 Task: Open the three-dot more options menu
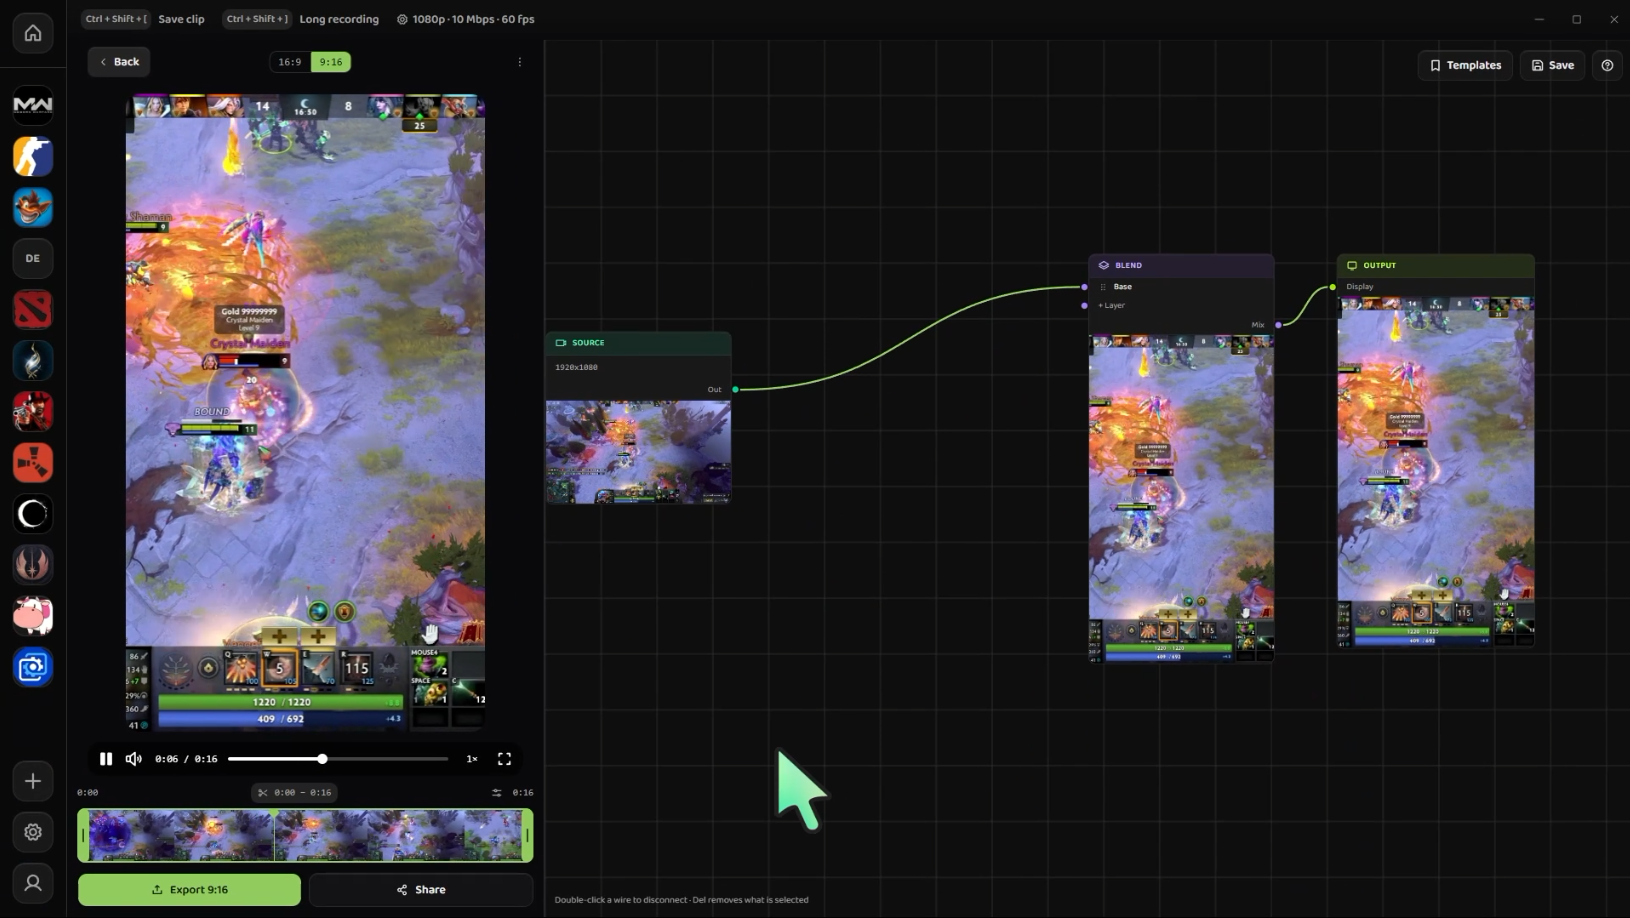[520, 62]
